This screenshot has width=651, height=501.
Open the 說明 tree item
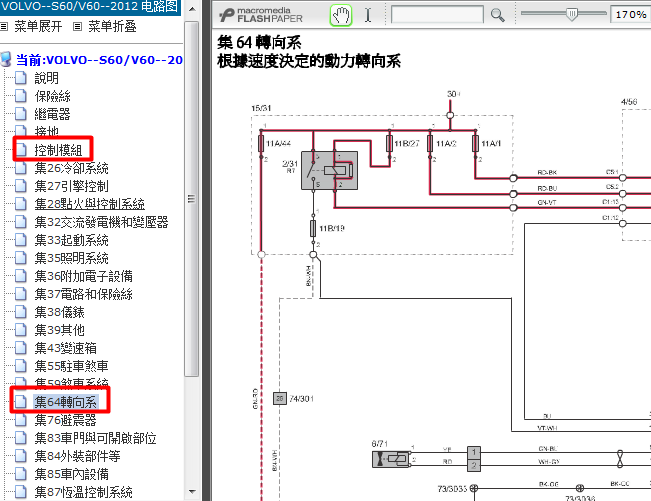[46, 78]
